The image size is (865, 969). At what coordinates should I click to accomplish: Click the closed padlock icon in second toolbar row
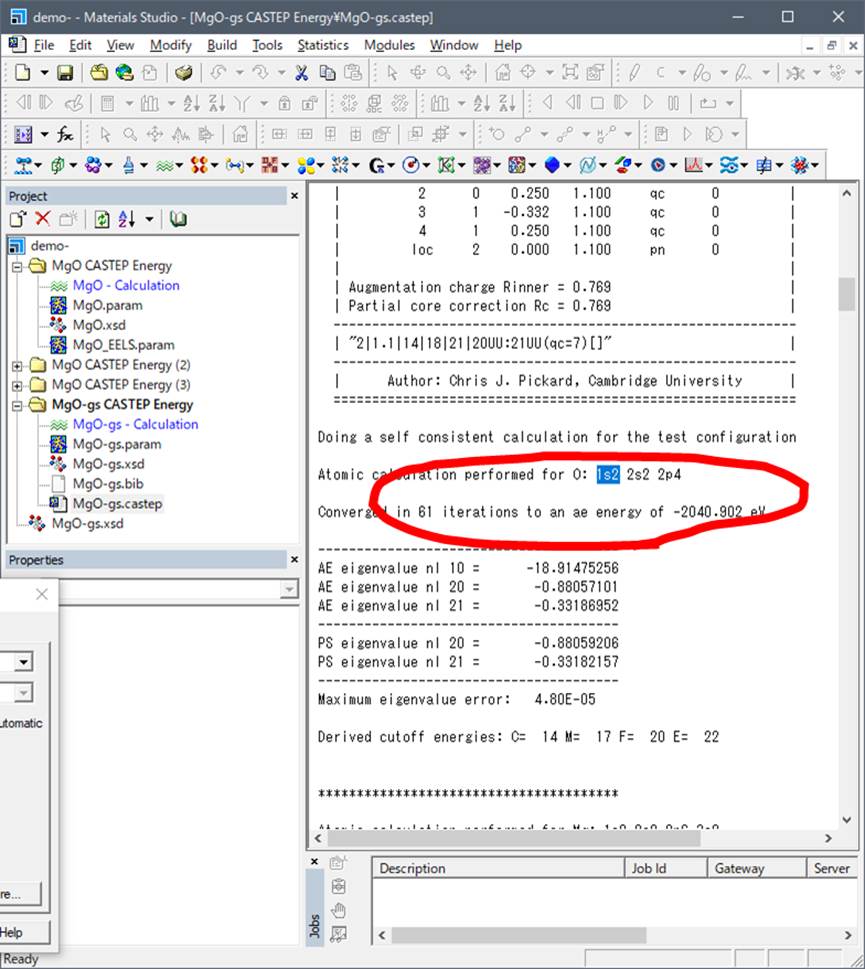[x=284, y=103]
